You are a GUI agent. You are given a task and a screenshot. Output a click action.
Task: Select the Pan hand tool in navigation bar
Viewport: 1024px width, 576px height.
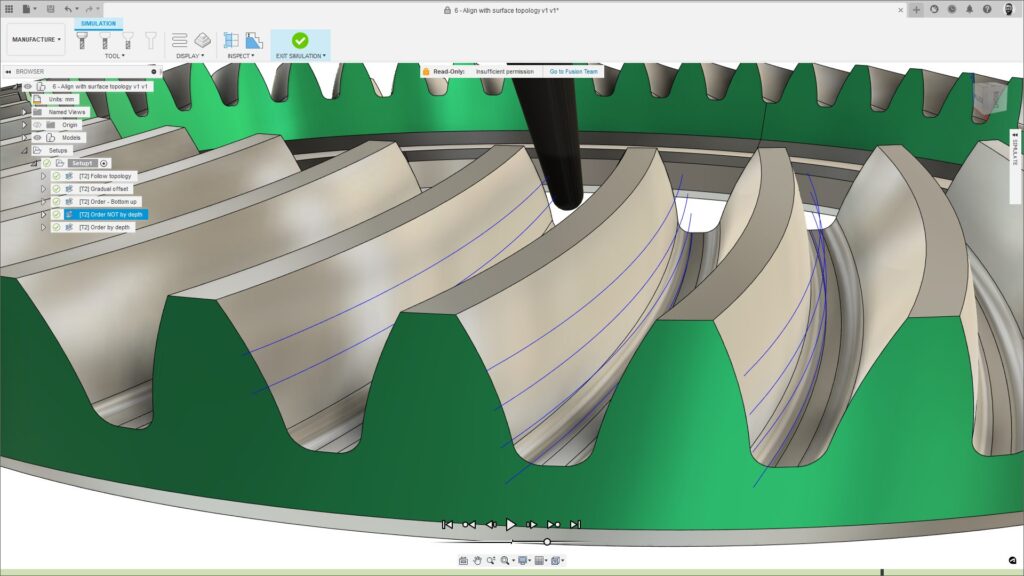coord(477,560)
